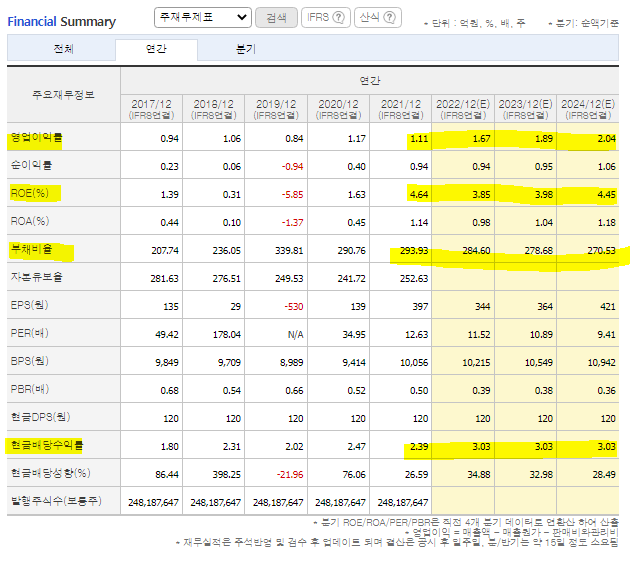Image resolution: width=630 pixels, height=562 pixels.
Task: Click the 현금배당수익률 row label
Action: click(x=47, y=445)
